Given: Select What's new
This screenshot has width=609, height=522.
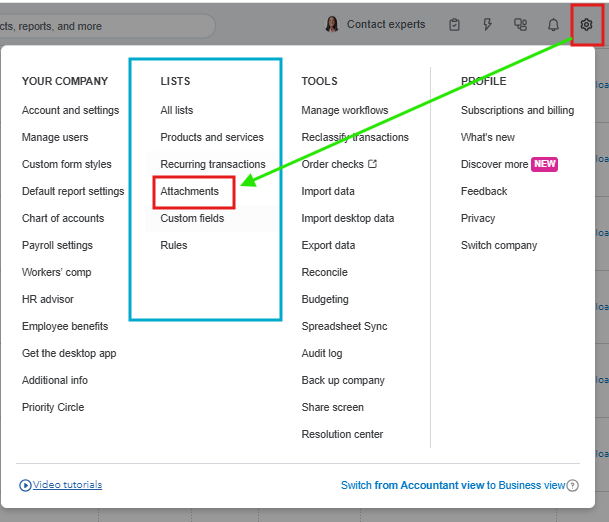Looking at the screenshot, I should 487,137.
